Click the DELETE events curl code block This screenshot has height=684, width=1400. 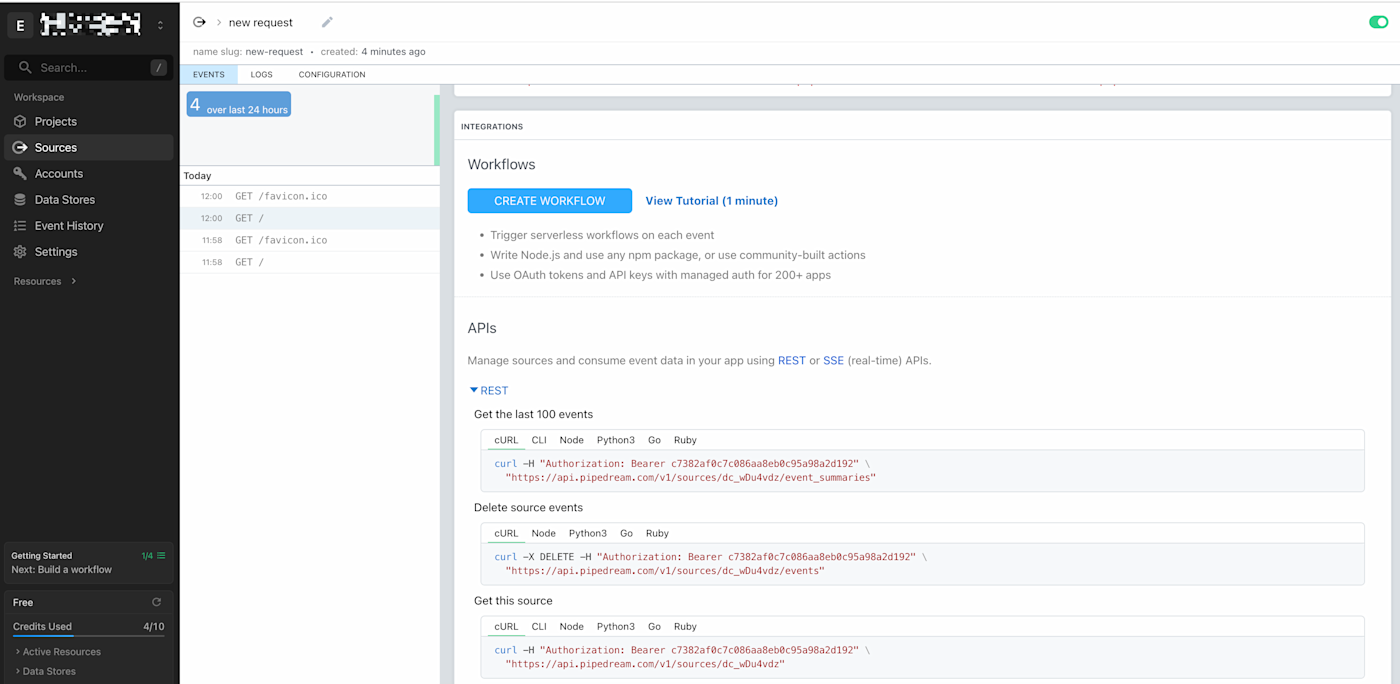coord(922,564)
